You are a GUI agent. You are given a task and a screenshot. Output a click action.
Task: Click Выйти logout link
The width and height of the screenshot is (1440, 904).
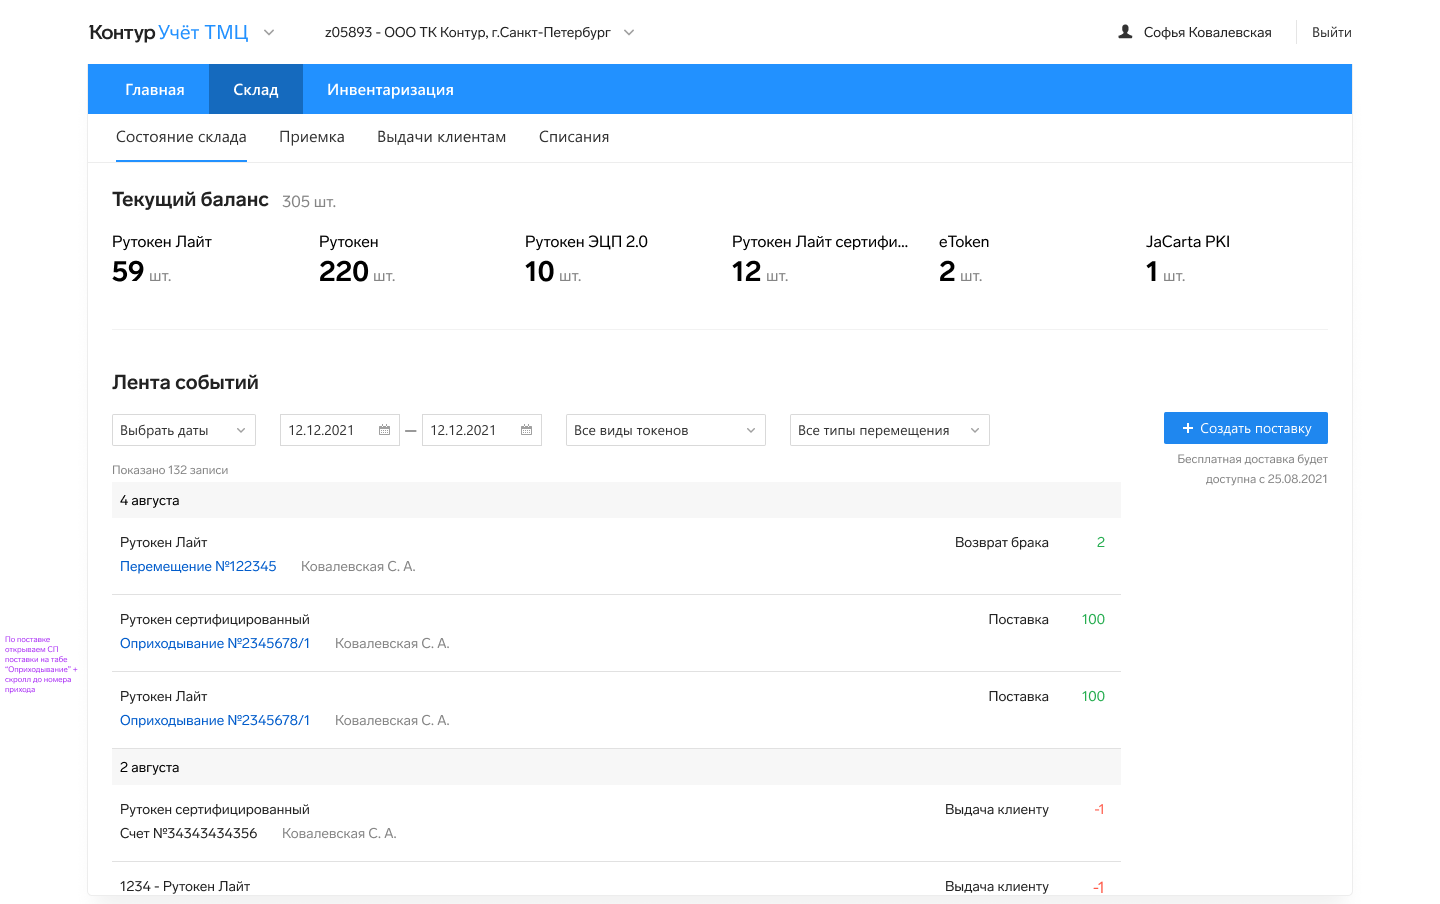[1332, 32]
